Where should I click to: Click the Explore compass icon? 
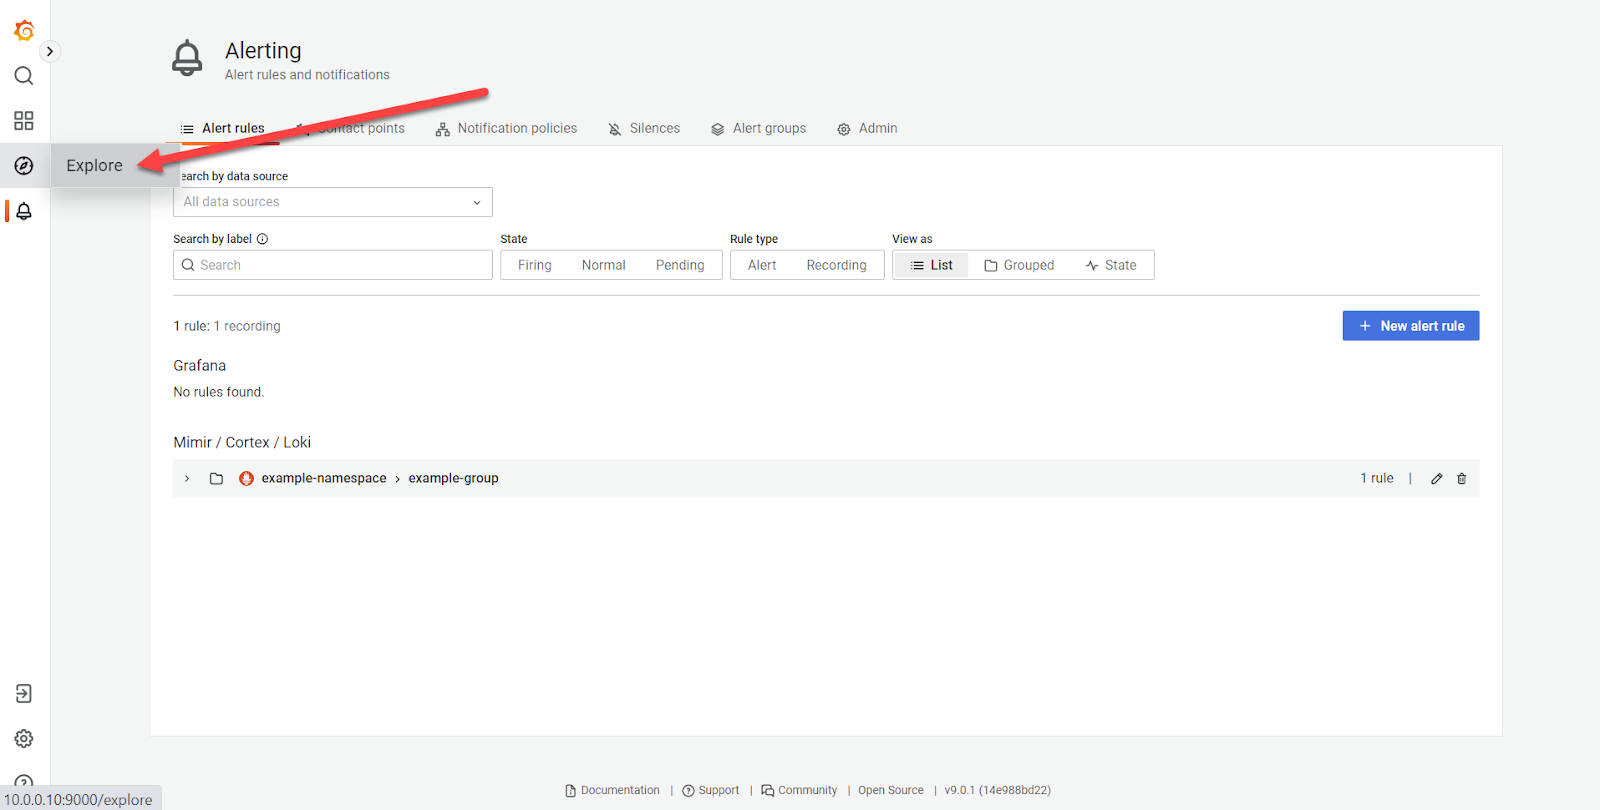pos(24,166)
